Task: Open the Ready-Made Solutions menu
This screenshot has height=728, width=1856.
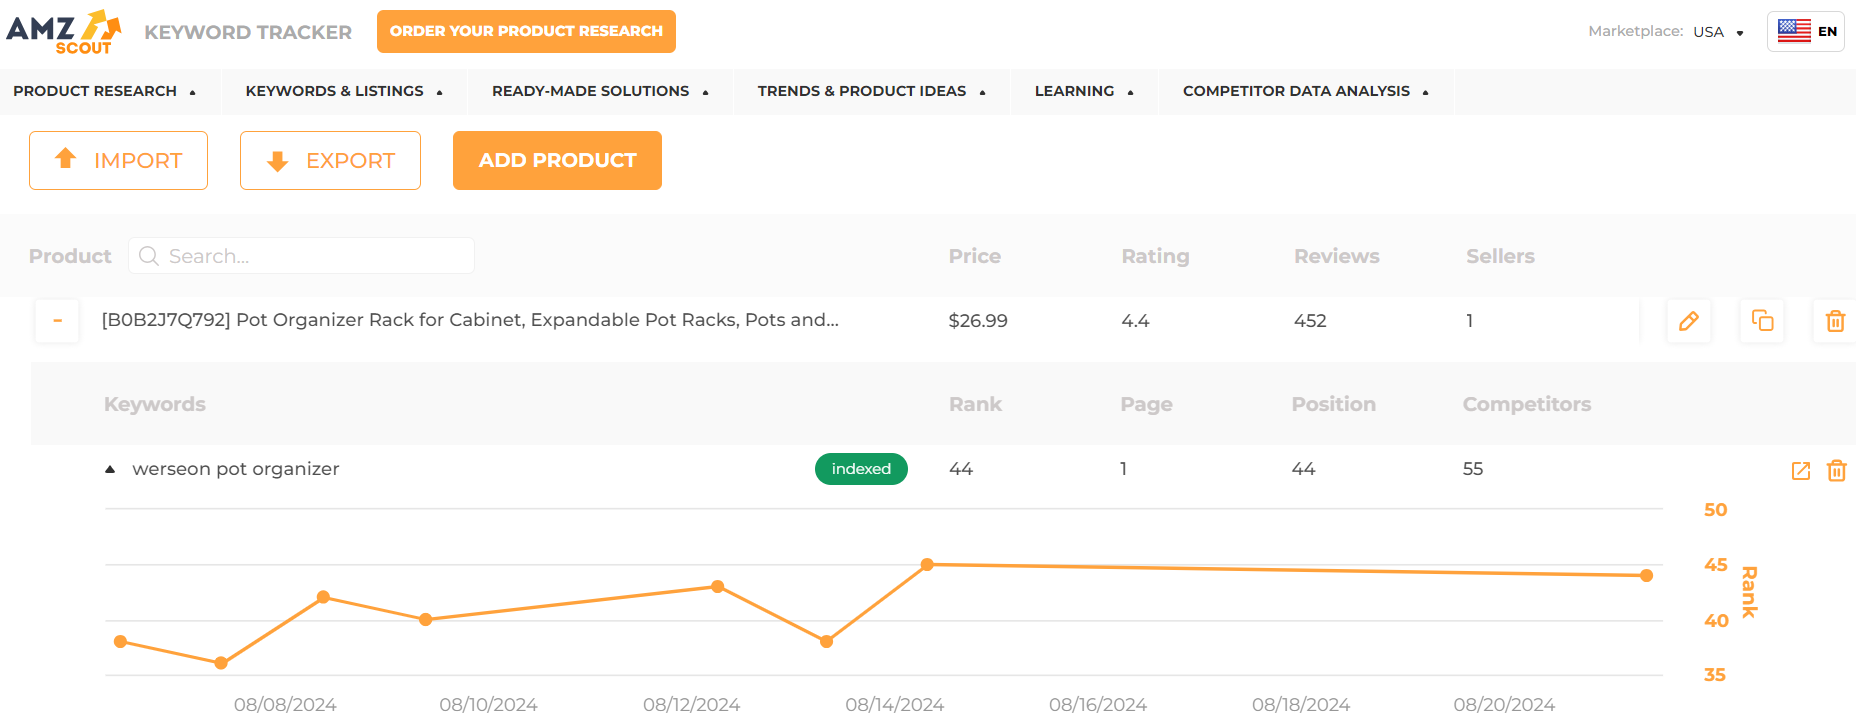Action: pyautogui.click(x=600, y=91)
